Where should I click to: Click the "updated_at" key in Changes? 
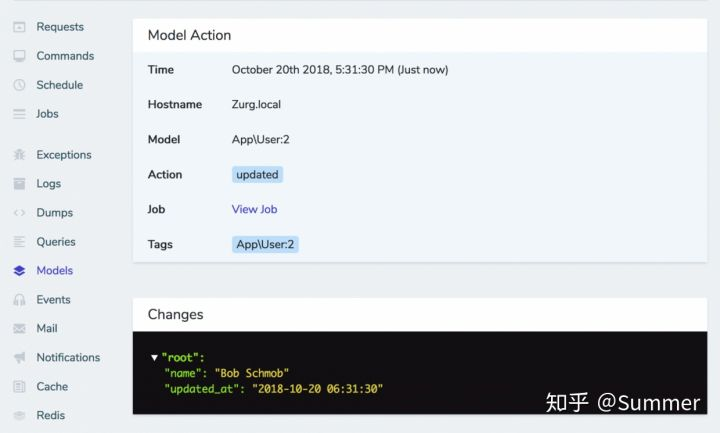point(202,389)
